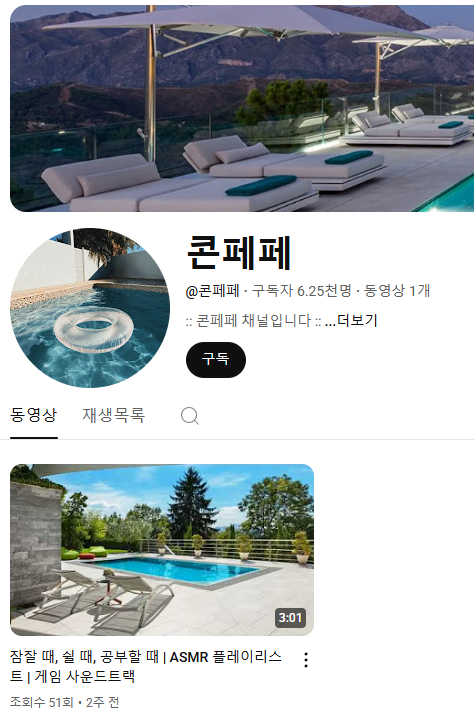Click the 구독자 6.25천명 subscriber count
474x713 pixels.
(x=302, y=291)
